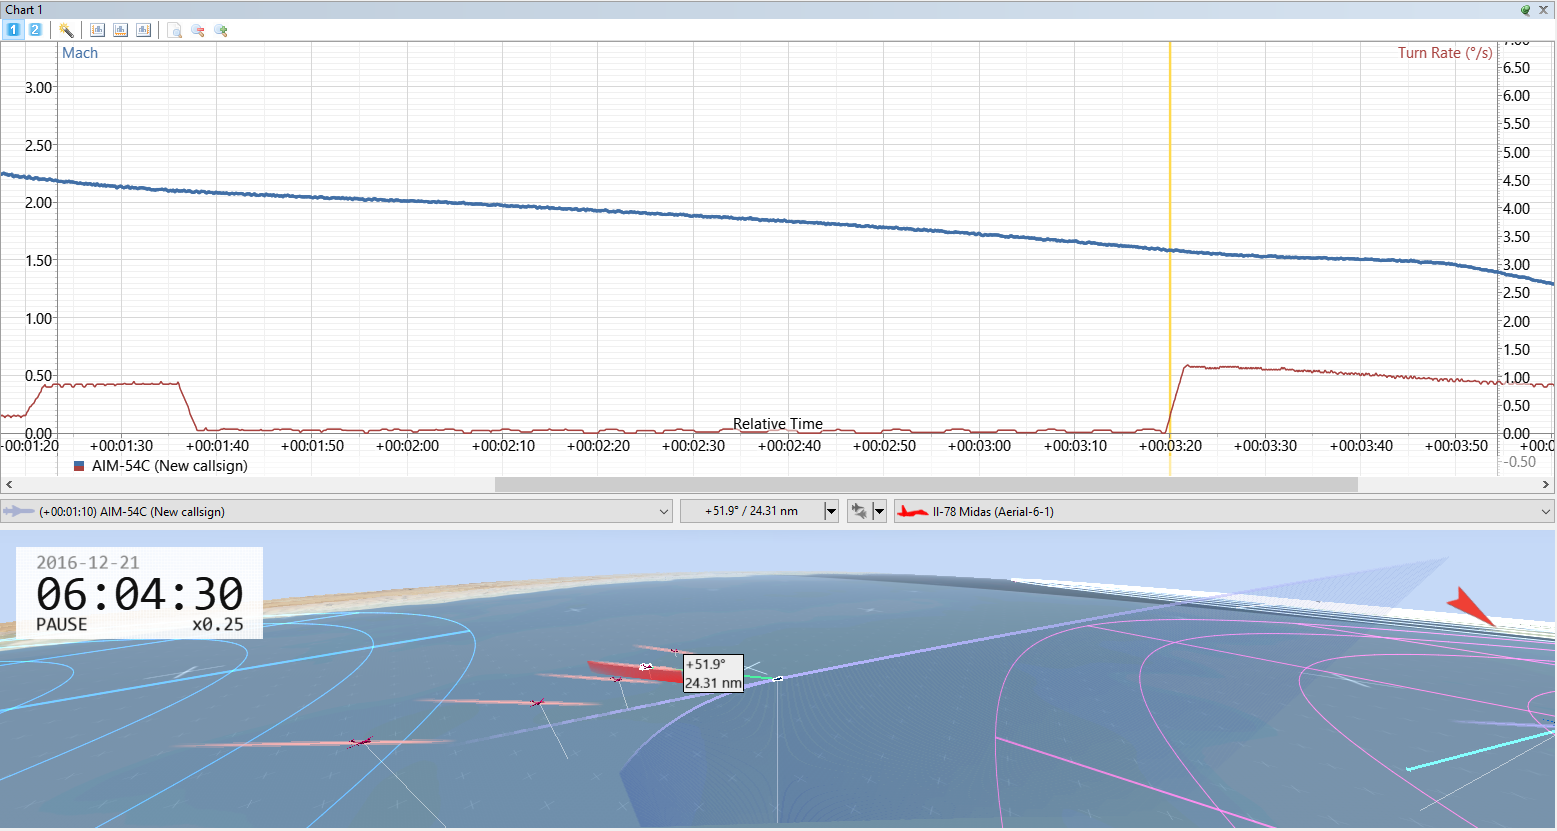1557x831 pixels.
Task: Close the Chart 1 panel
Action: click(x=1544, y=9)
